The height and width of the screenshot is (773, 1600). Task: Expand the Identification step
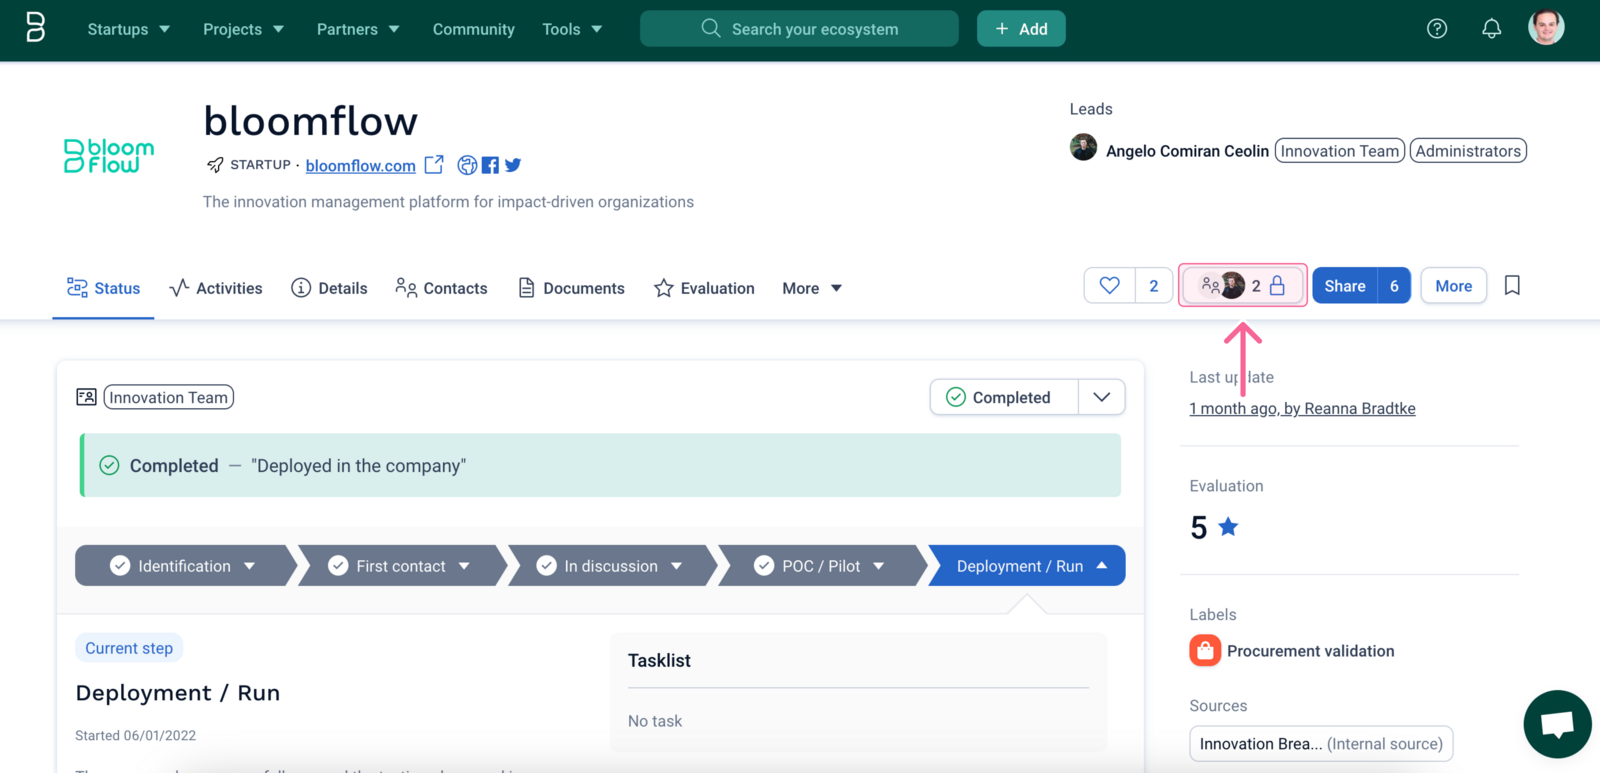(x=183, y=566)
